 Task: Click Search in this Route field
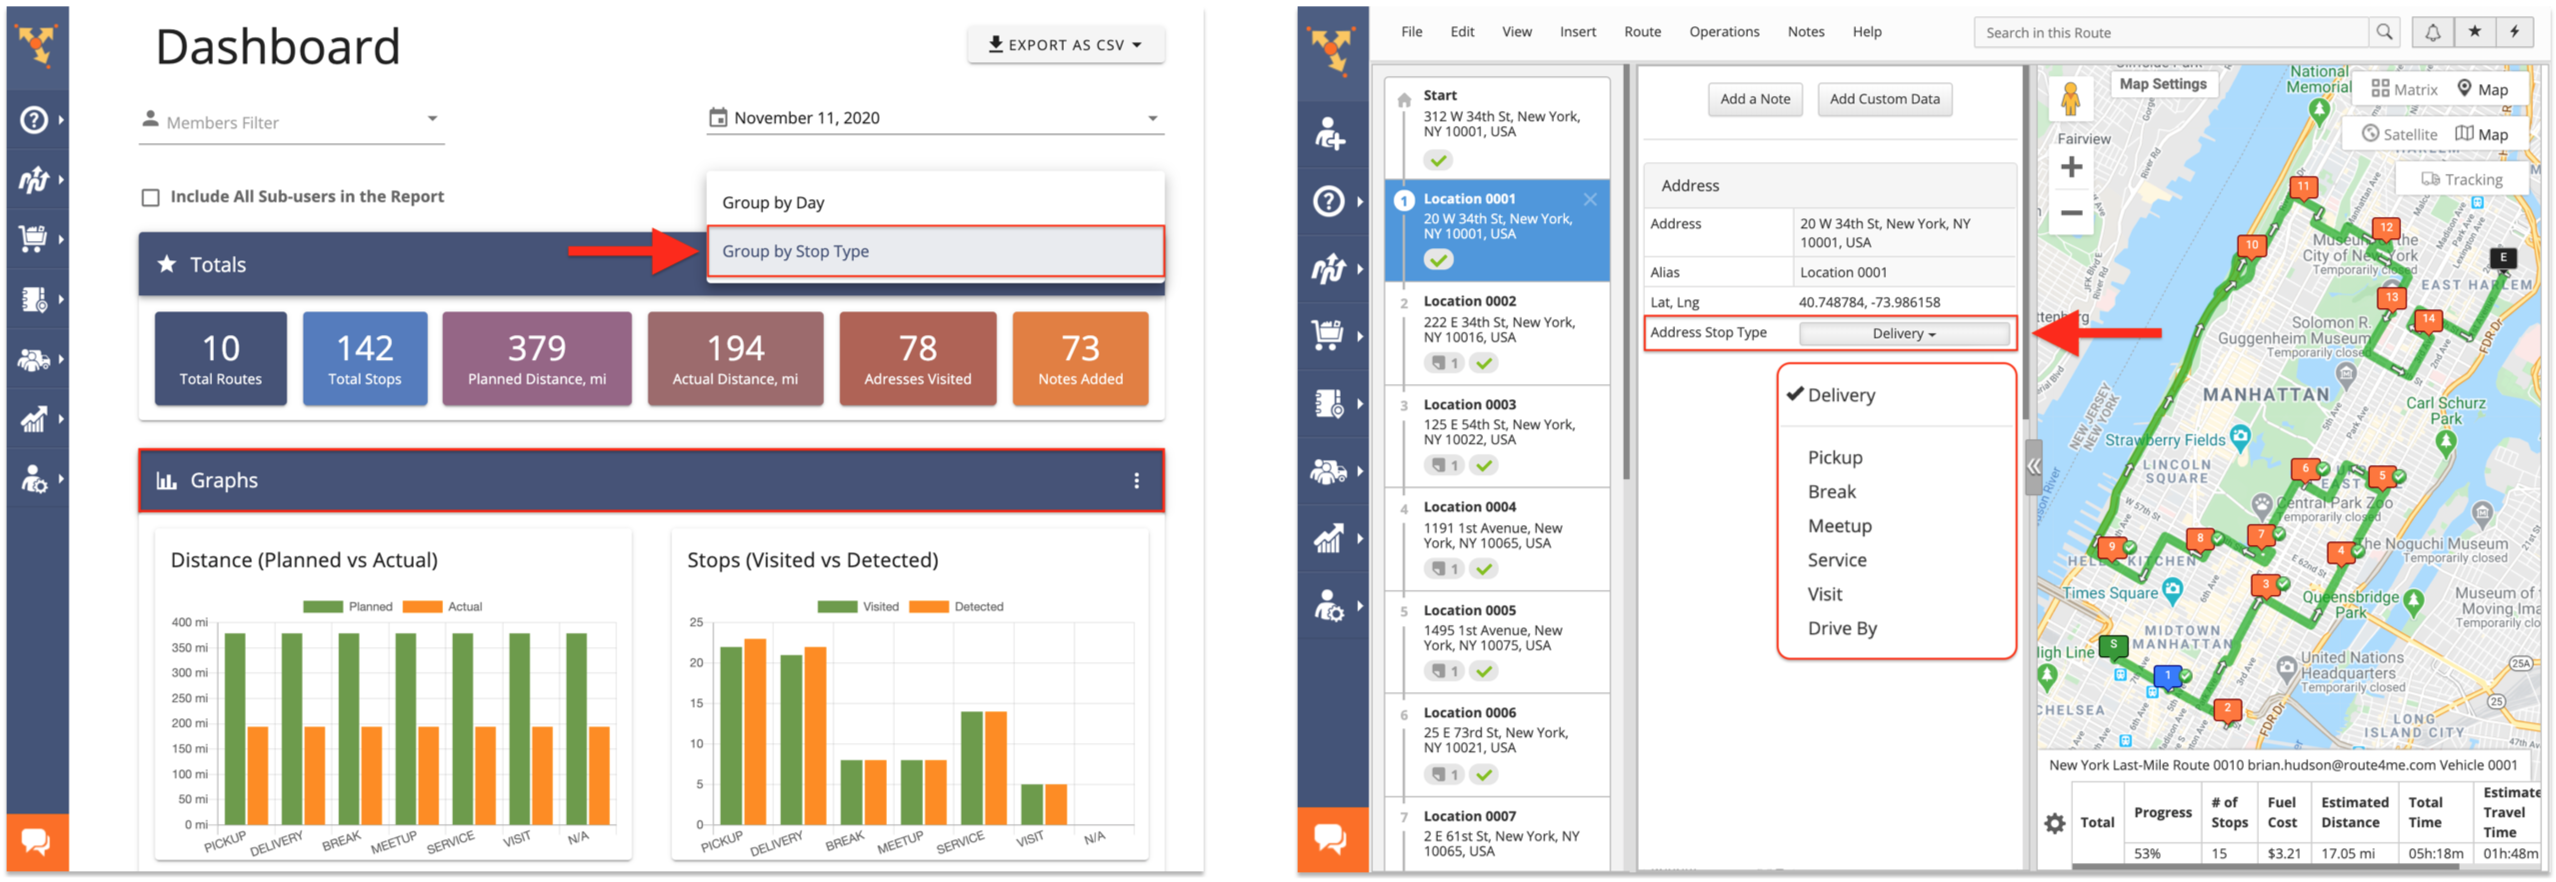(2172, 32)
